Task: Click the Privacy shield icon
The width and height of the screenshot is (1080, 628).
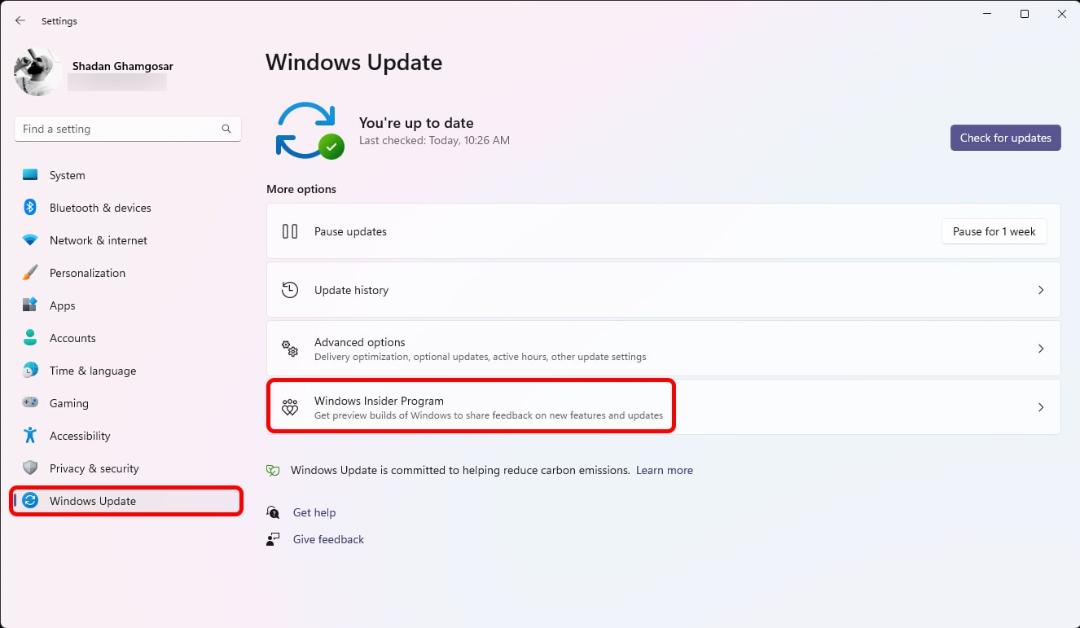Action: 30,468
